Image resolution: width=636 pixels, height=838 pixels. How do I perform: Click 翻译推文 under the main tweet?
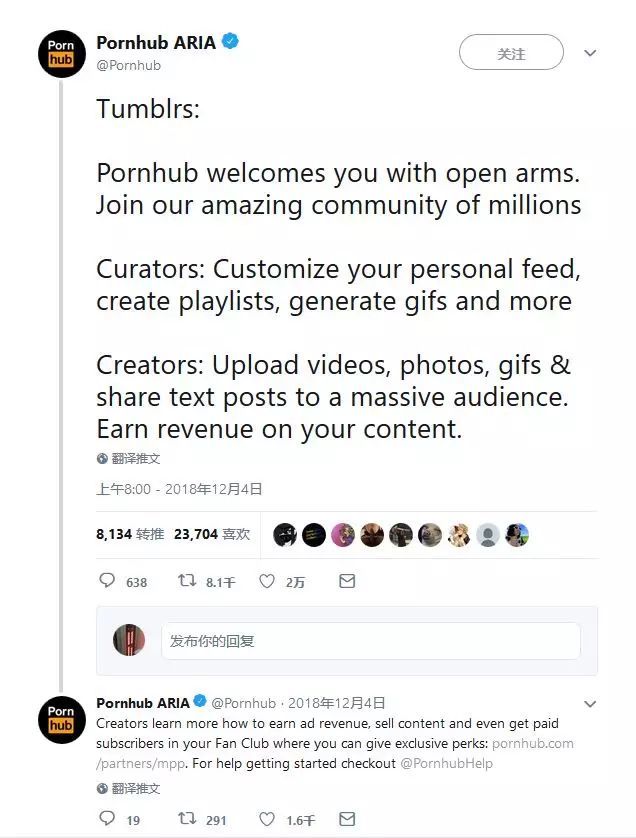(x=136, y=458)
